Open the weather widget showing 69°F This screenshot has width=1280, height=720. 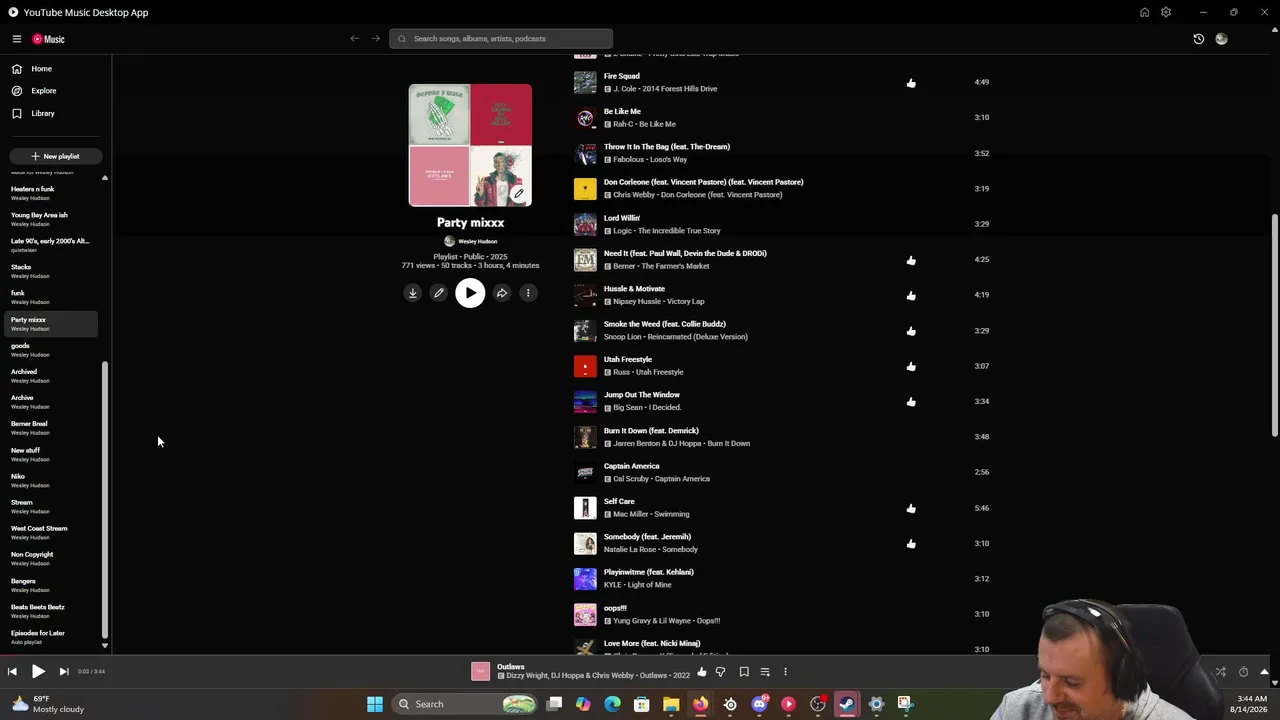[48, 704]
